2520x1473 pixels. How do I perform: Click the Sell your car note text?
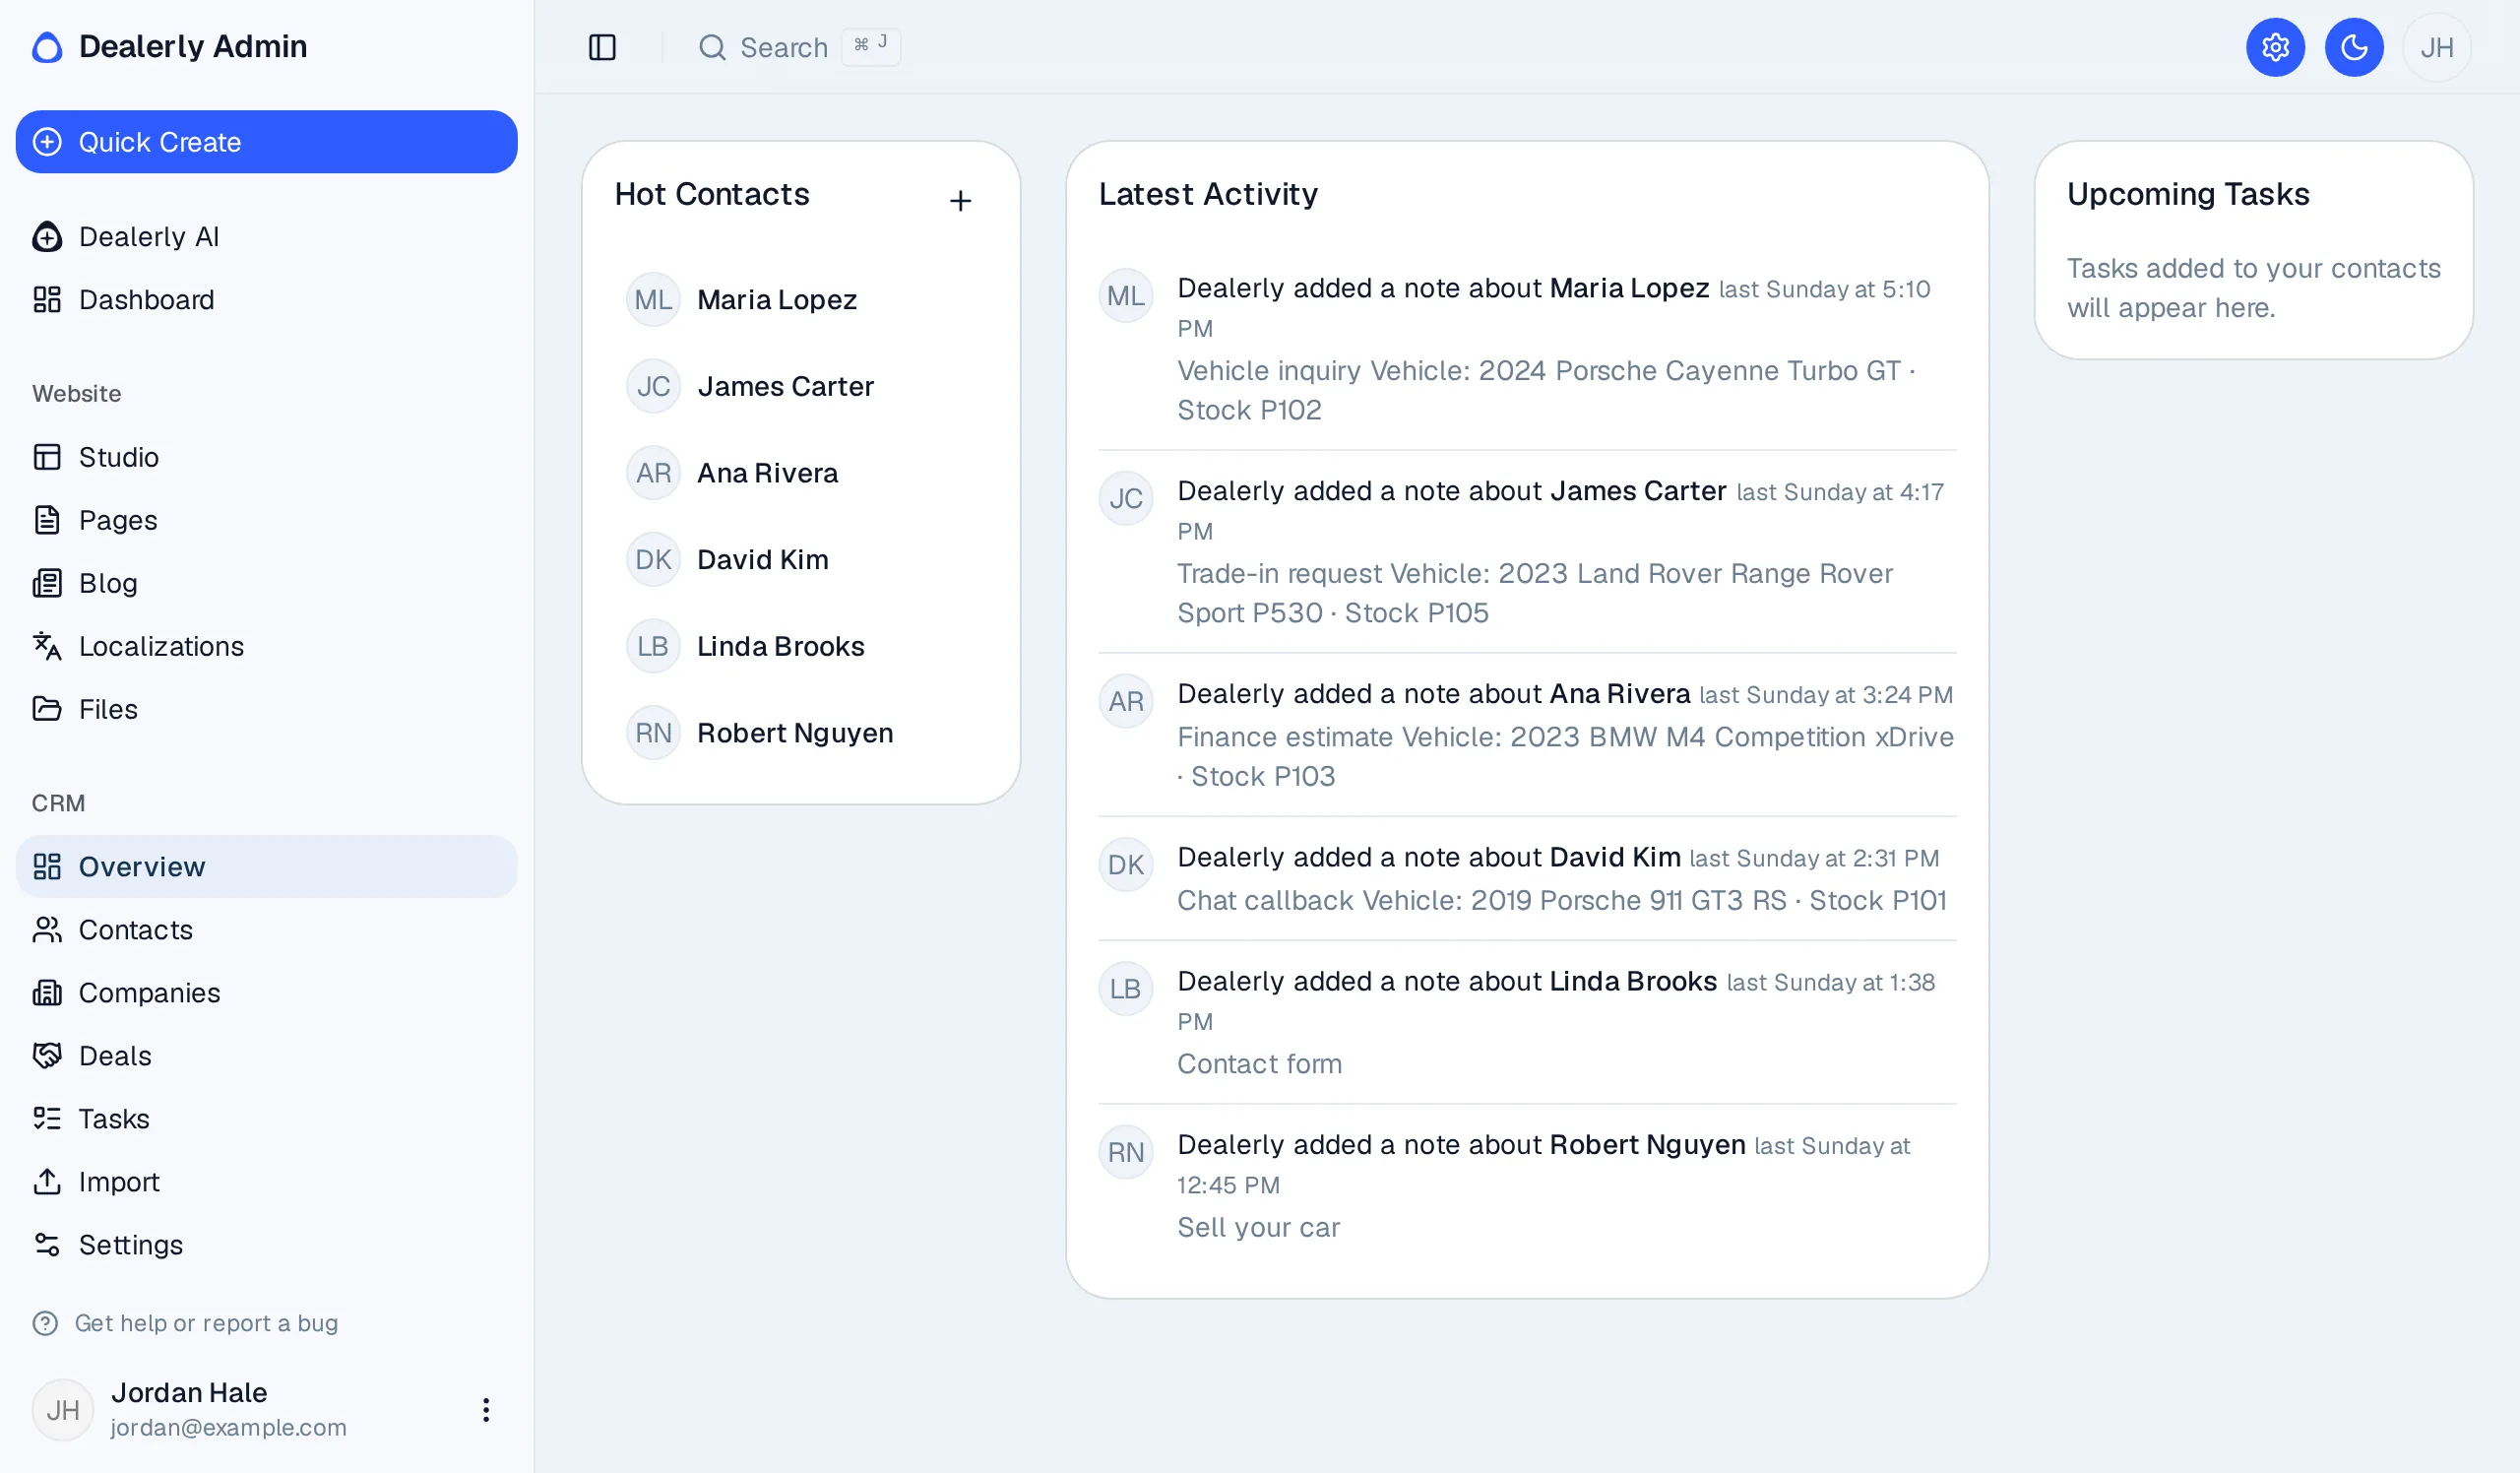point(1258,1227)
